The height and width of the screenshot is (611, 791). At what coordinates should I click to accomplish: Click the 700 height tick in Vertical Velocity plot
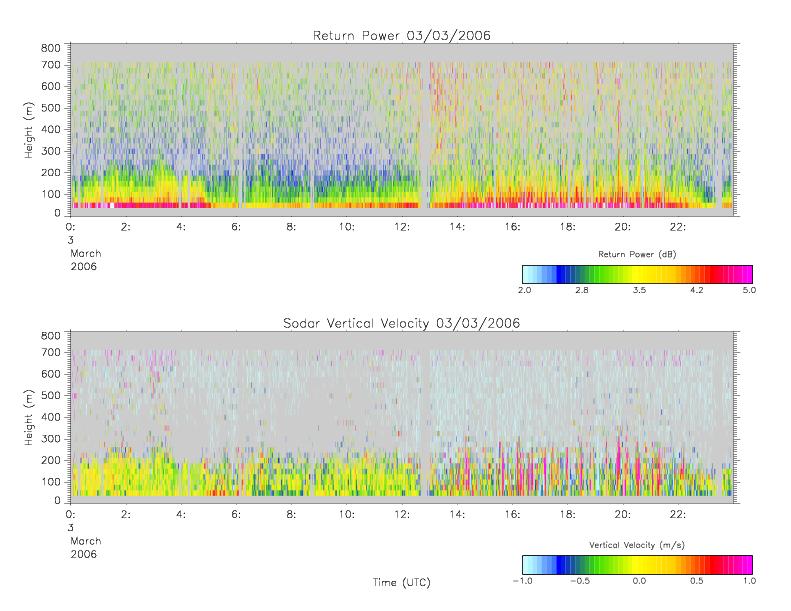point(50,352)
